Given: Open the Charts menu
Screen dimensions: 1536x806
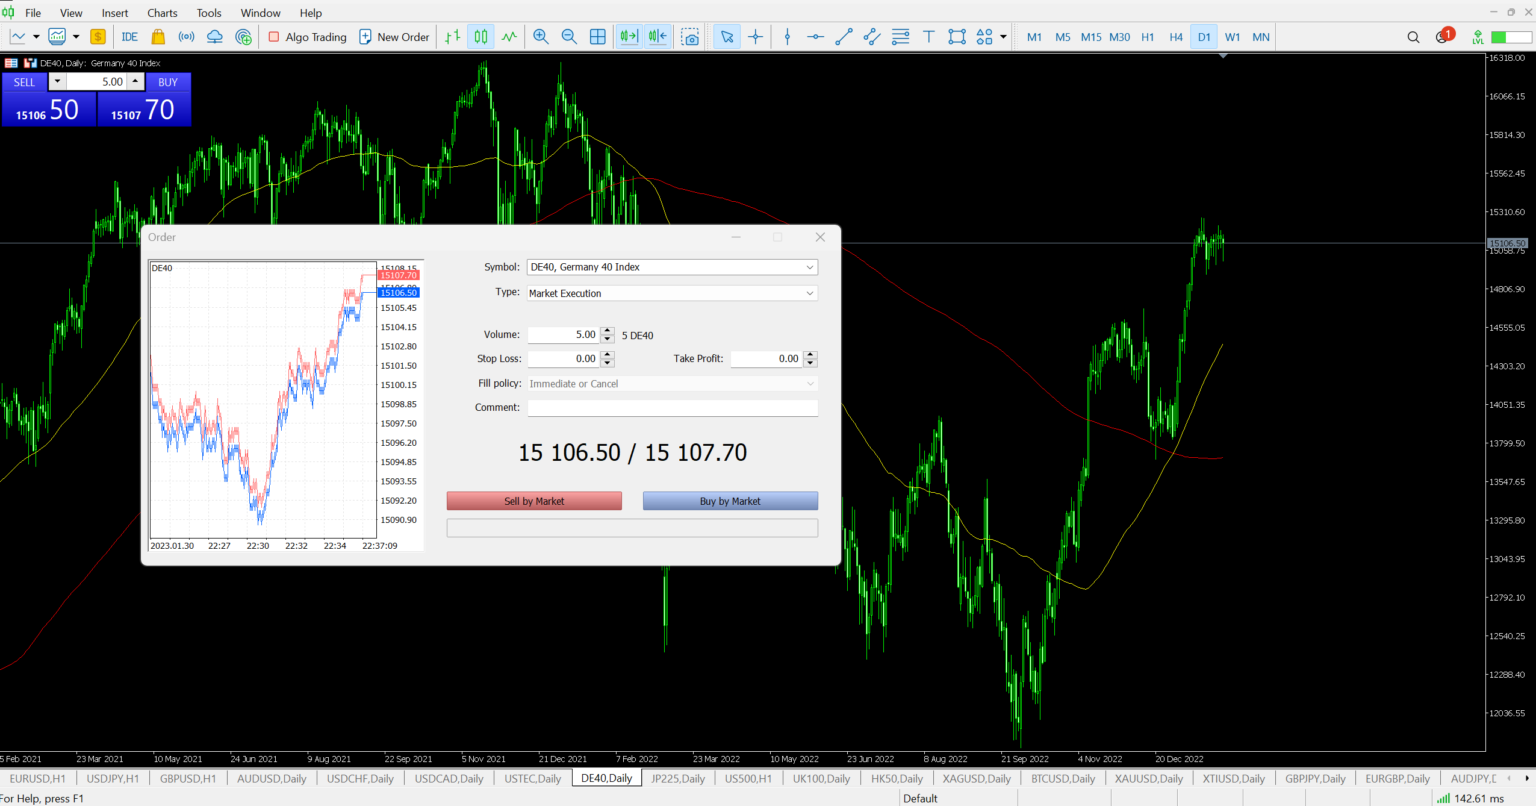Looking at the screenshot, I should click(161, 13).
